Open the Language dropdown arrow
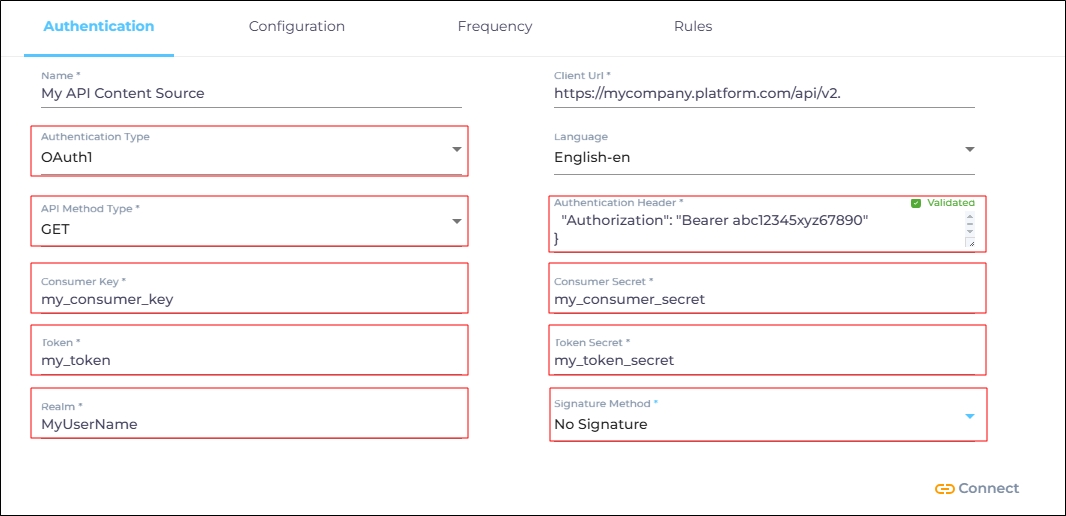The height and width of the screenshot is (516, 1066). (x=969, y=149)
